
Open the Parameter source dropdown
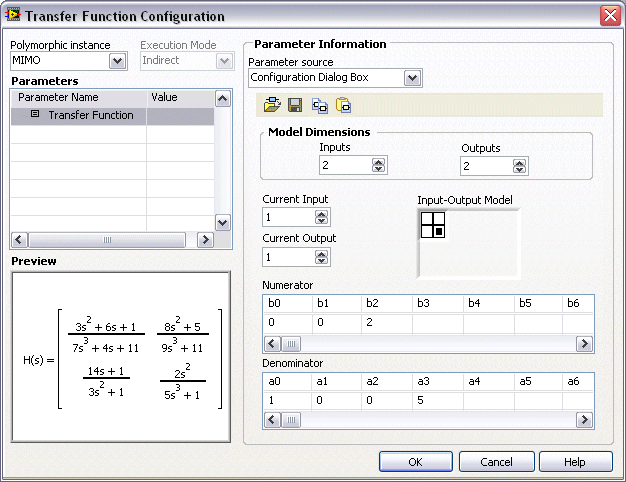click(412, 78)
